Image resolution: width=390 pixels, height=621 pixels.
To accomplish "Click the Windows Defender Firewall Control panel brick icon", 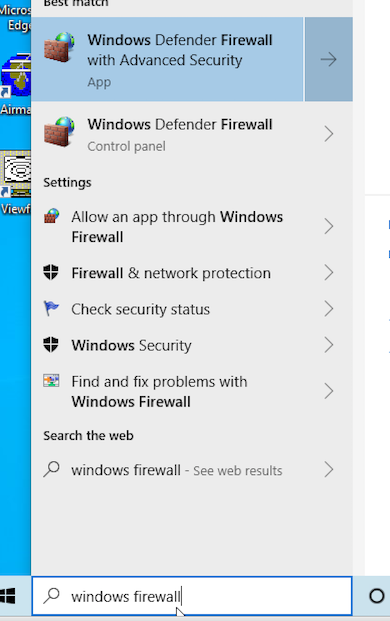I will click(59, 132).
